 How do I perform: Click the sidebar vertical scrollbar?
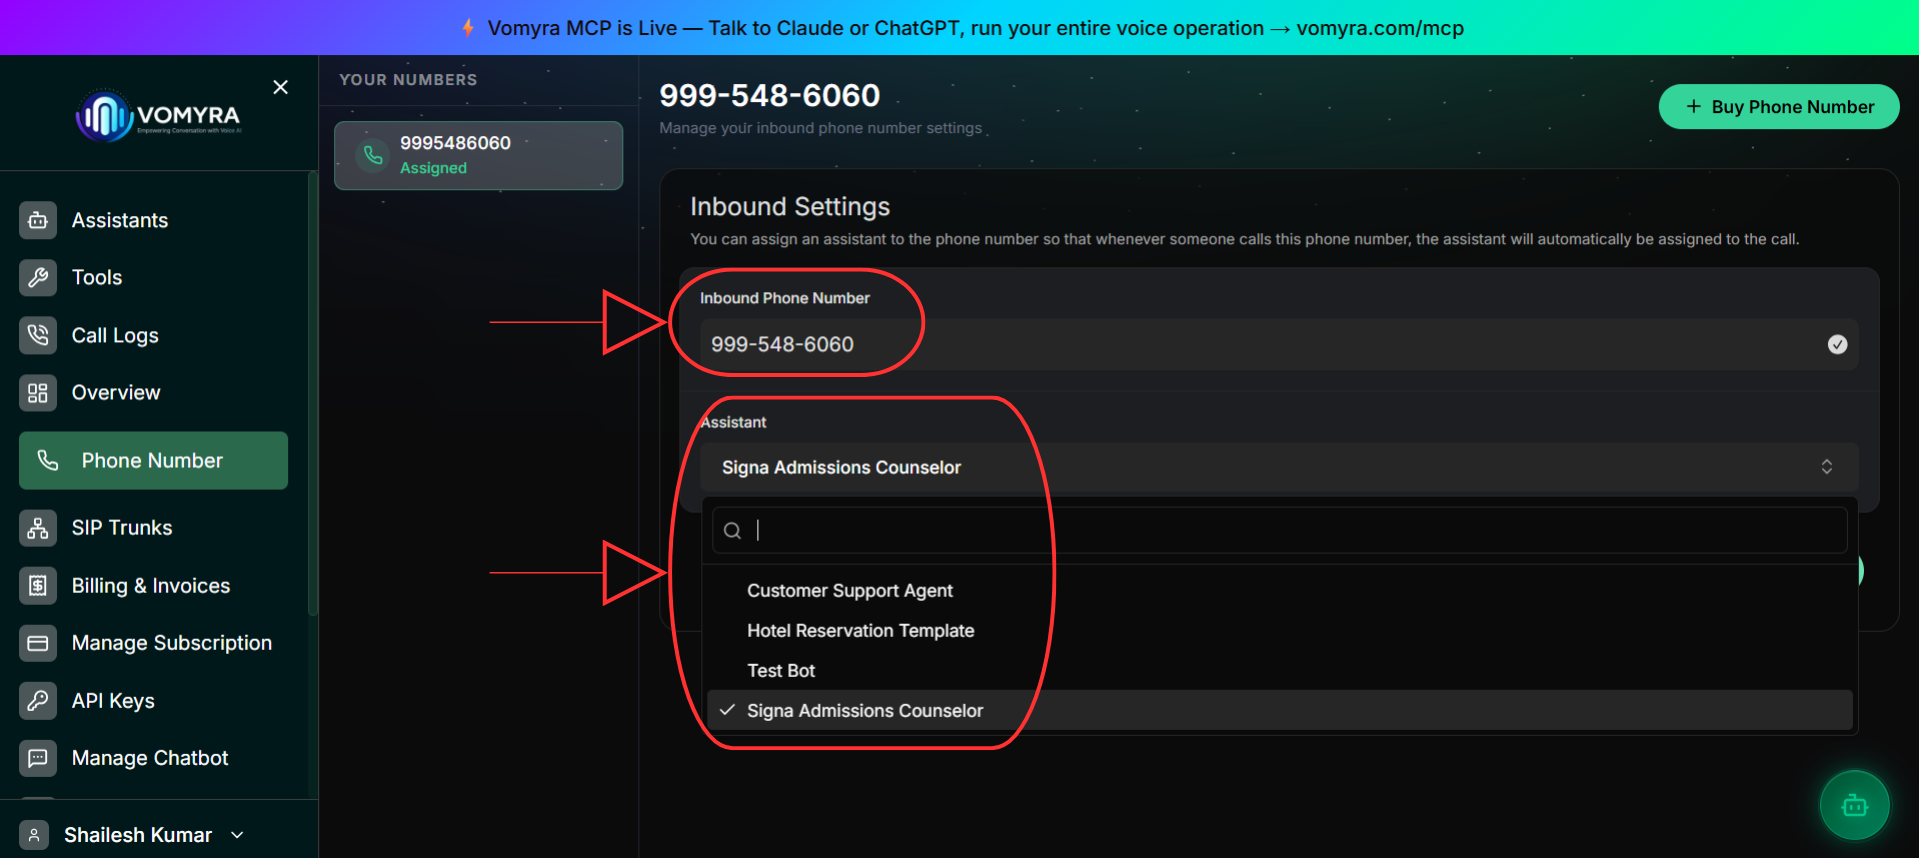coord(312,395)
